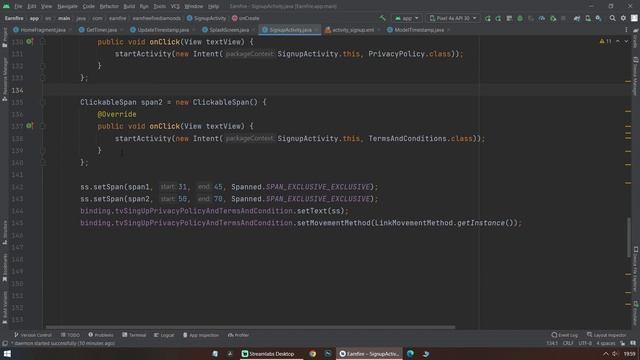640x360 pixels.
Task: Open the Logcat tool window
Action: 164,335
